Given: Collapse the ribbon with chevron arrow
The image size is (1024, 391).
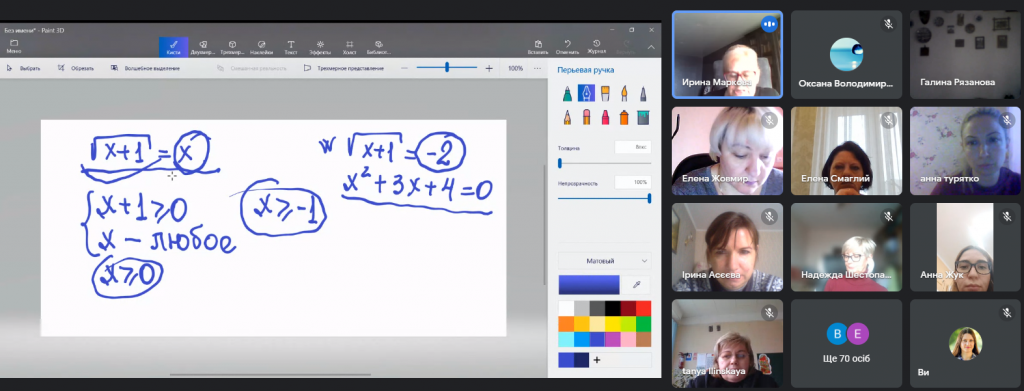Looking at the screenshot, I should click(x=651, y=47).
